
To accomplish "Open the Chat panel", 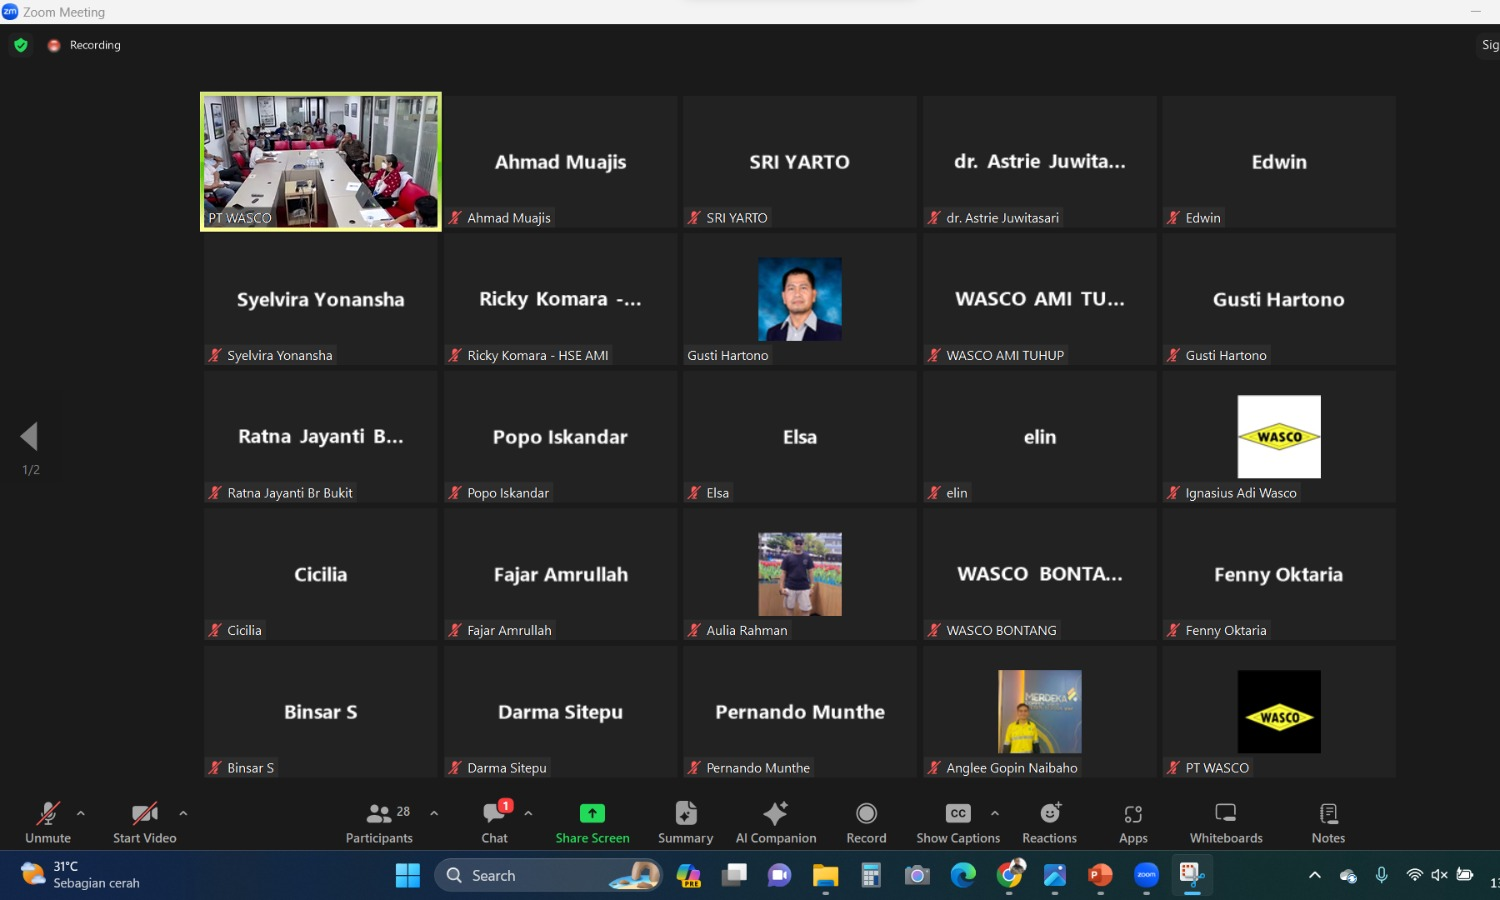I will [495, 822].
